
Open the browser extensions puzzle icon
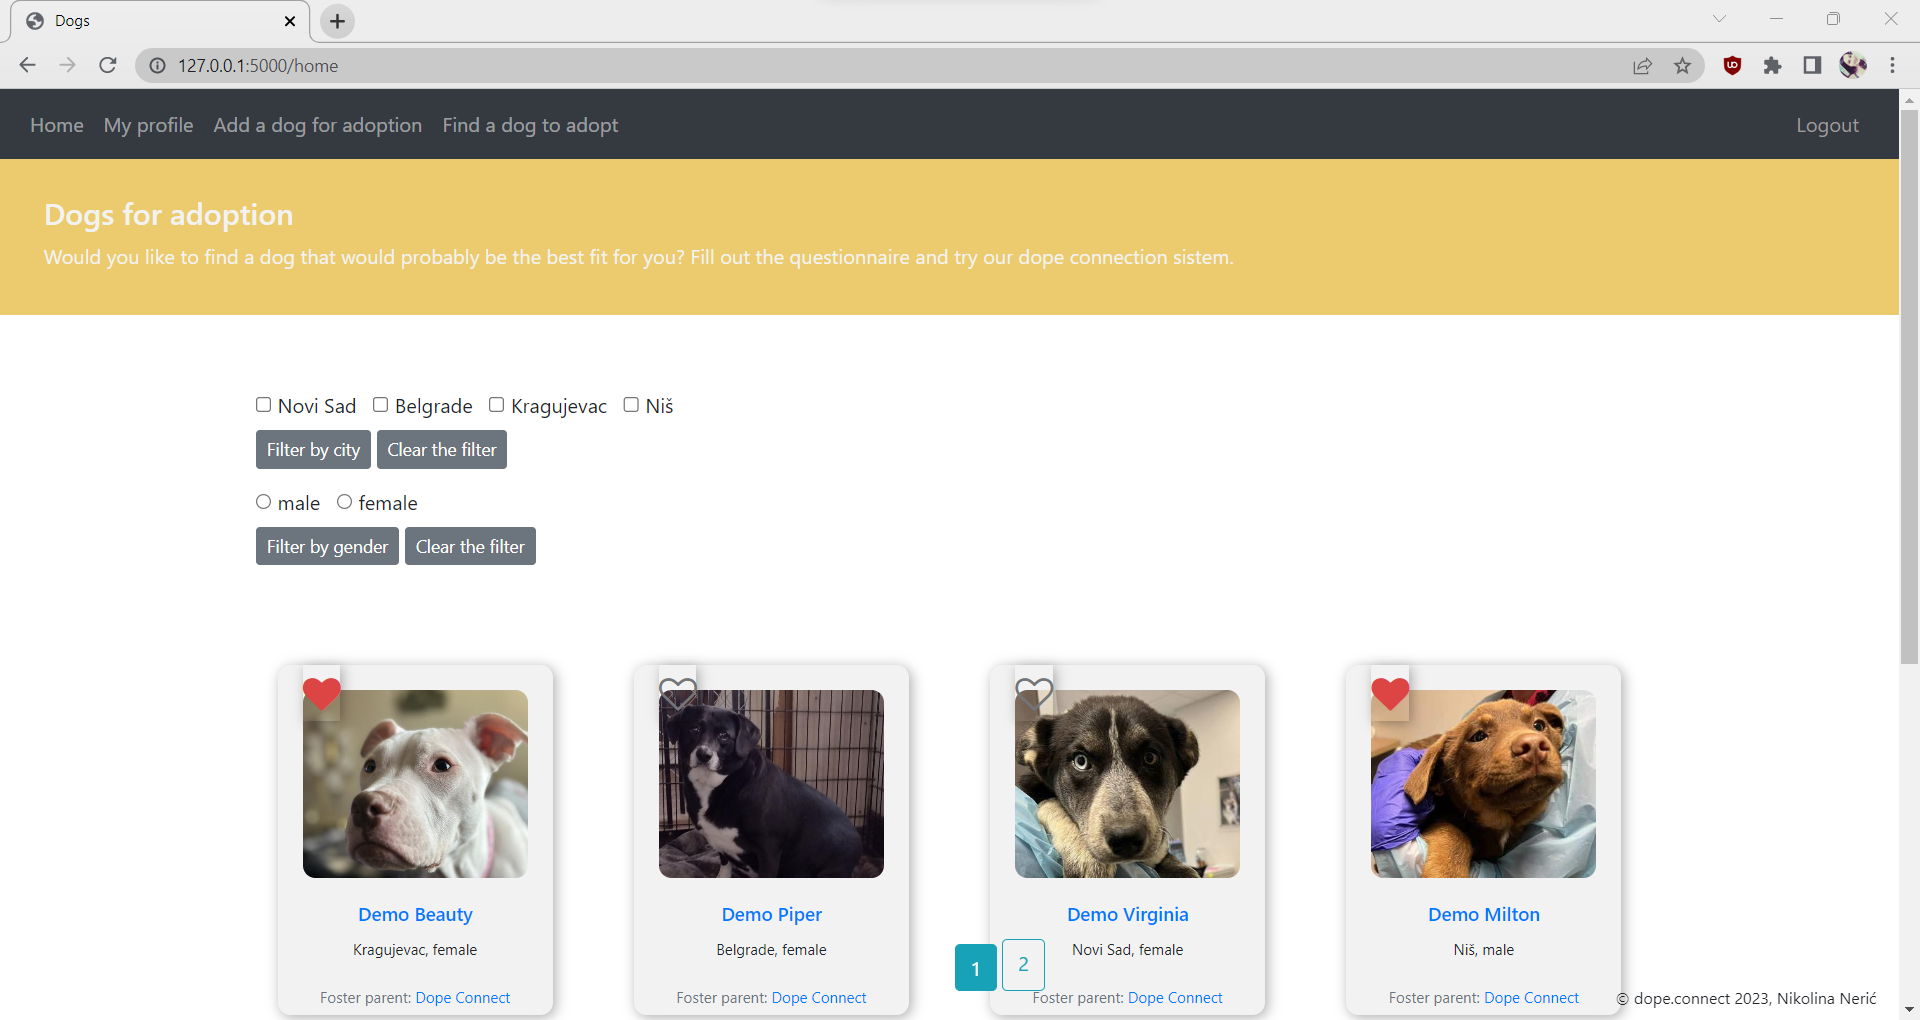click(x=1773, y=65)
